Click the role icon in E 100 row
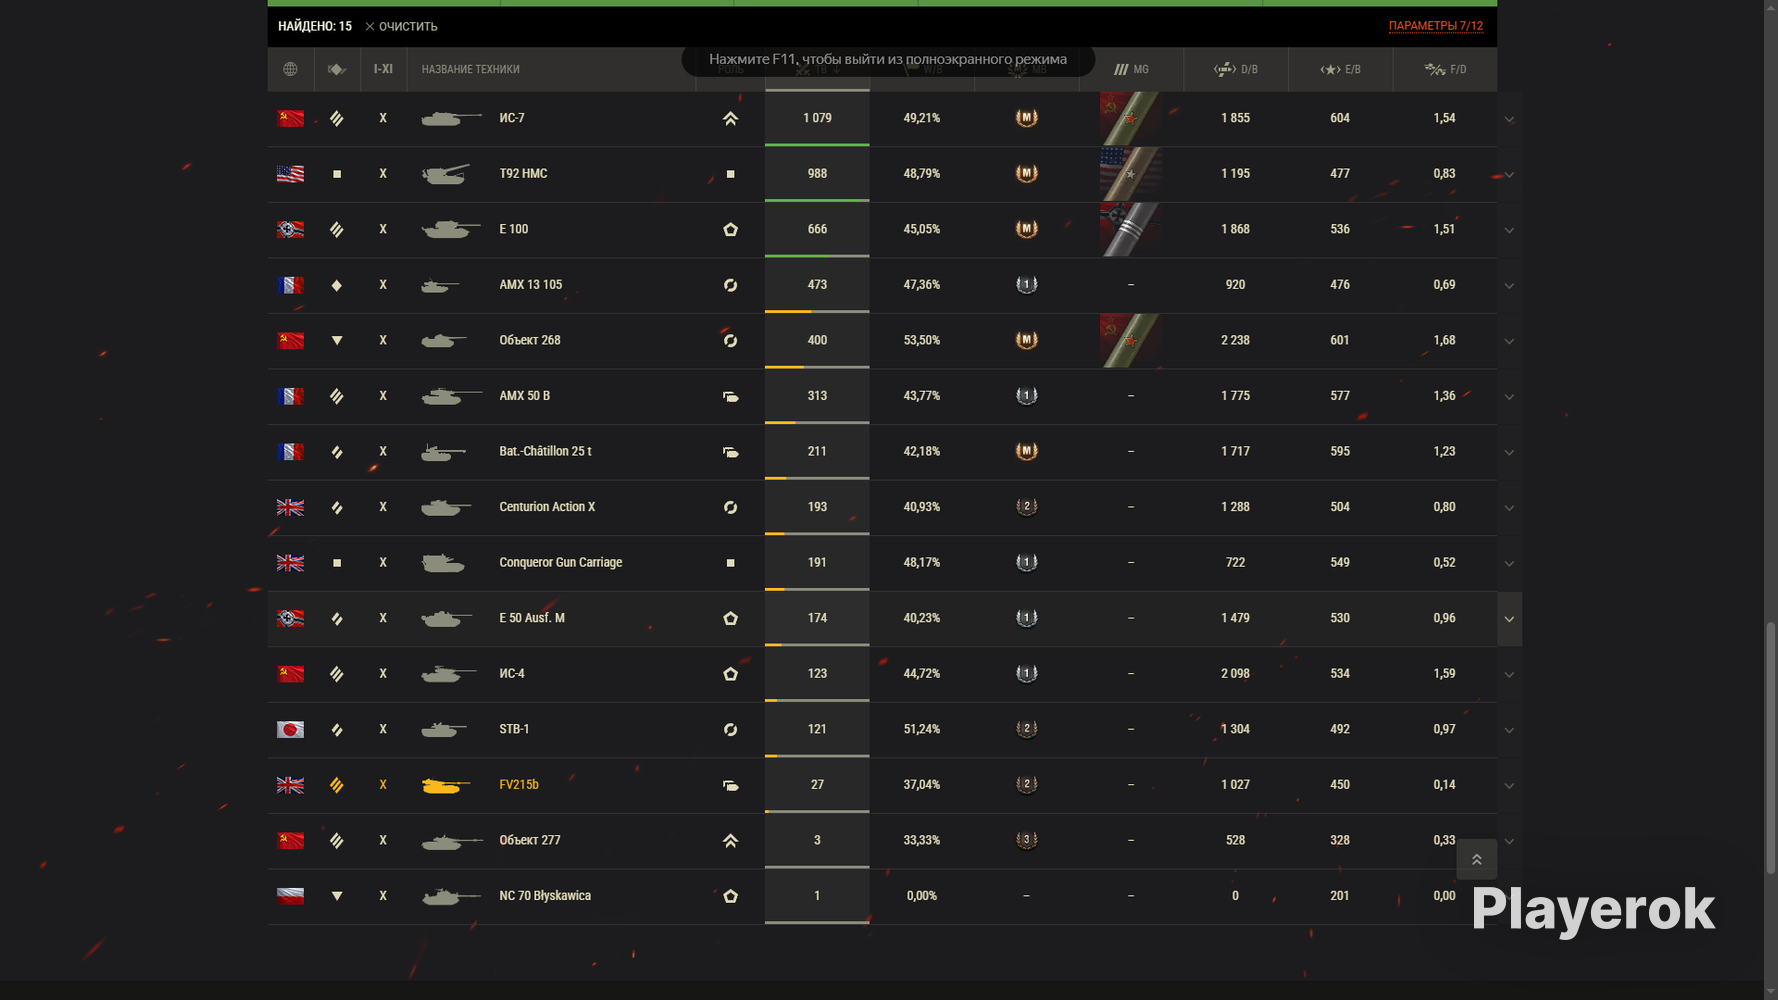 pos(731,229)
